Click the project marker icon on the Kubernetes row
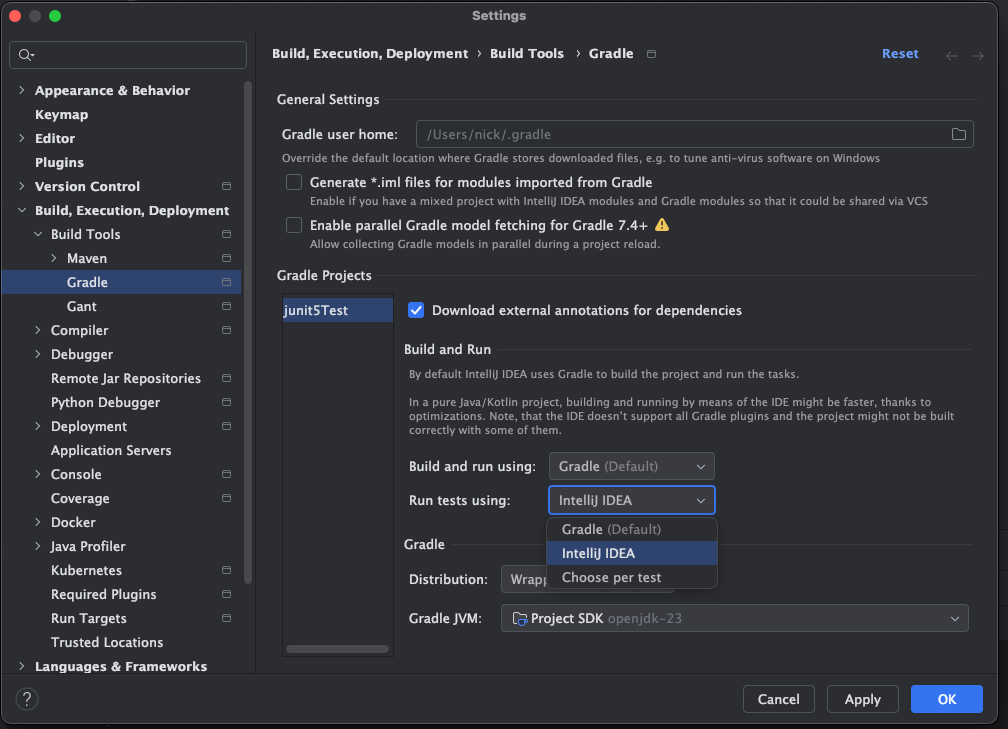The height and width of the screenshot is (729, 1008). [x=226, y=570]
